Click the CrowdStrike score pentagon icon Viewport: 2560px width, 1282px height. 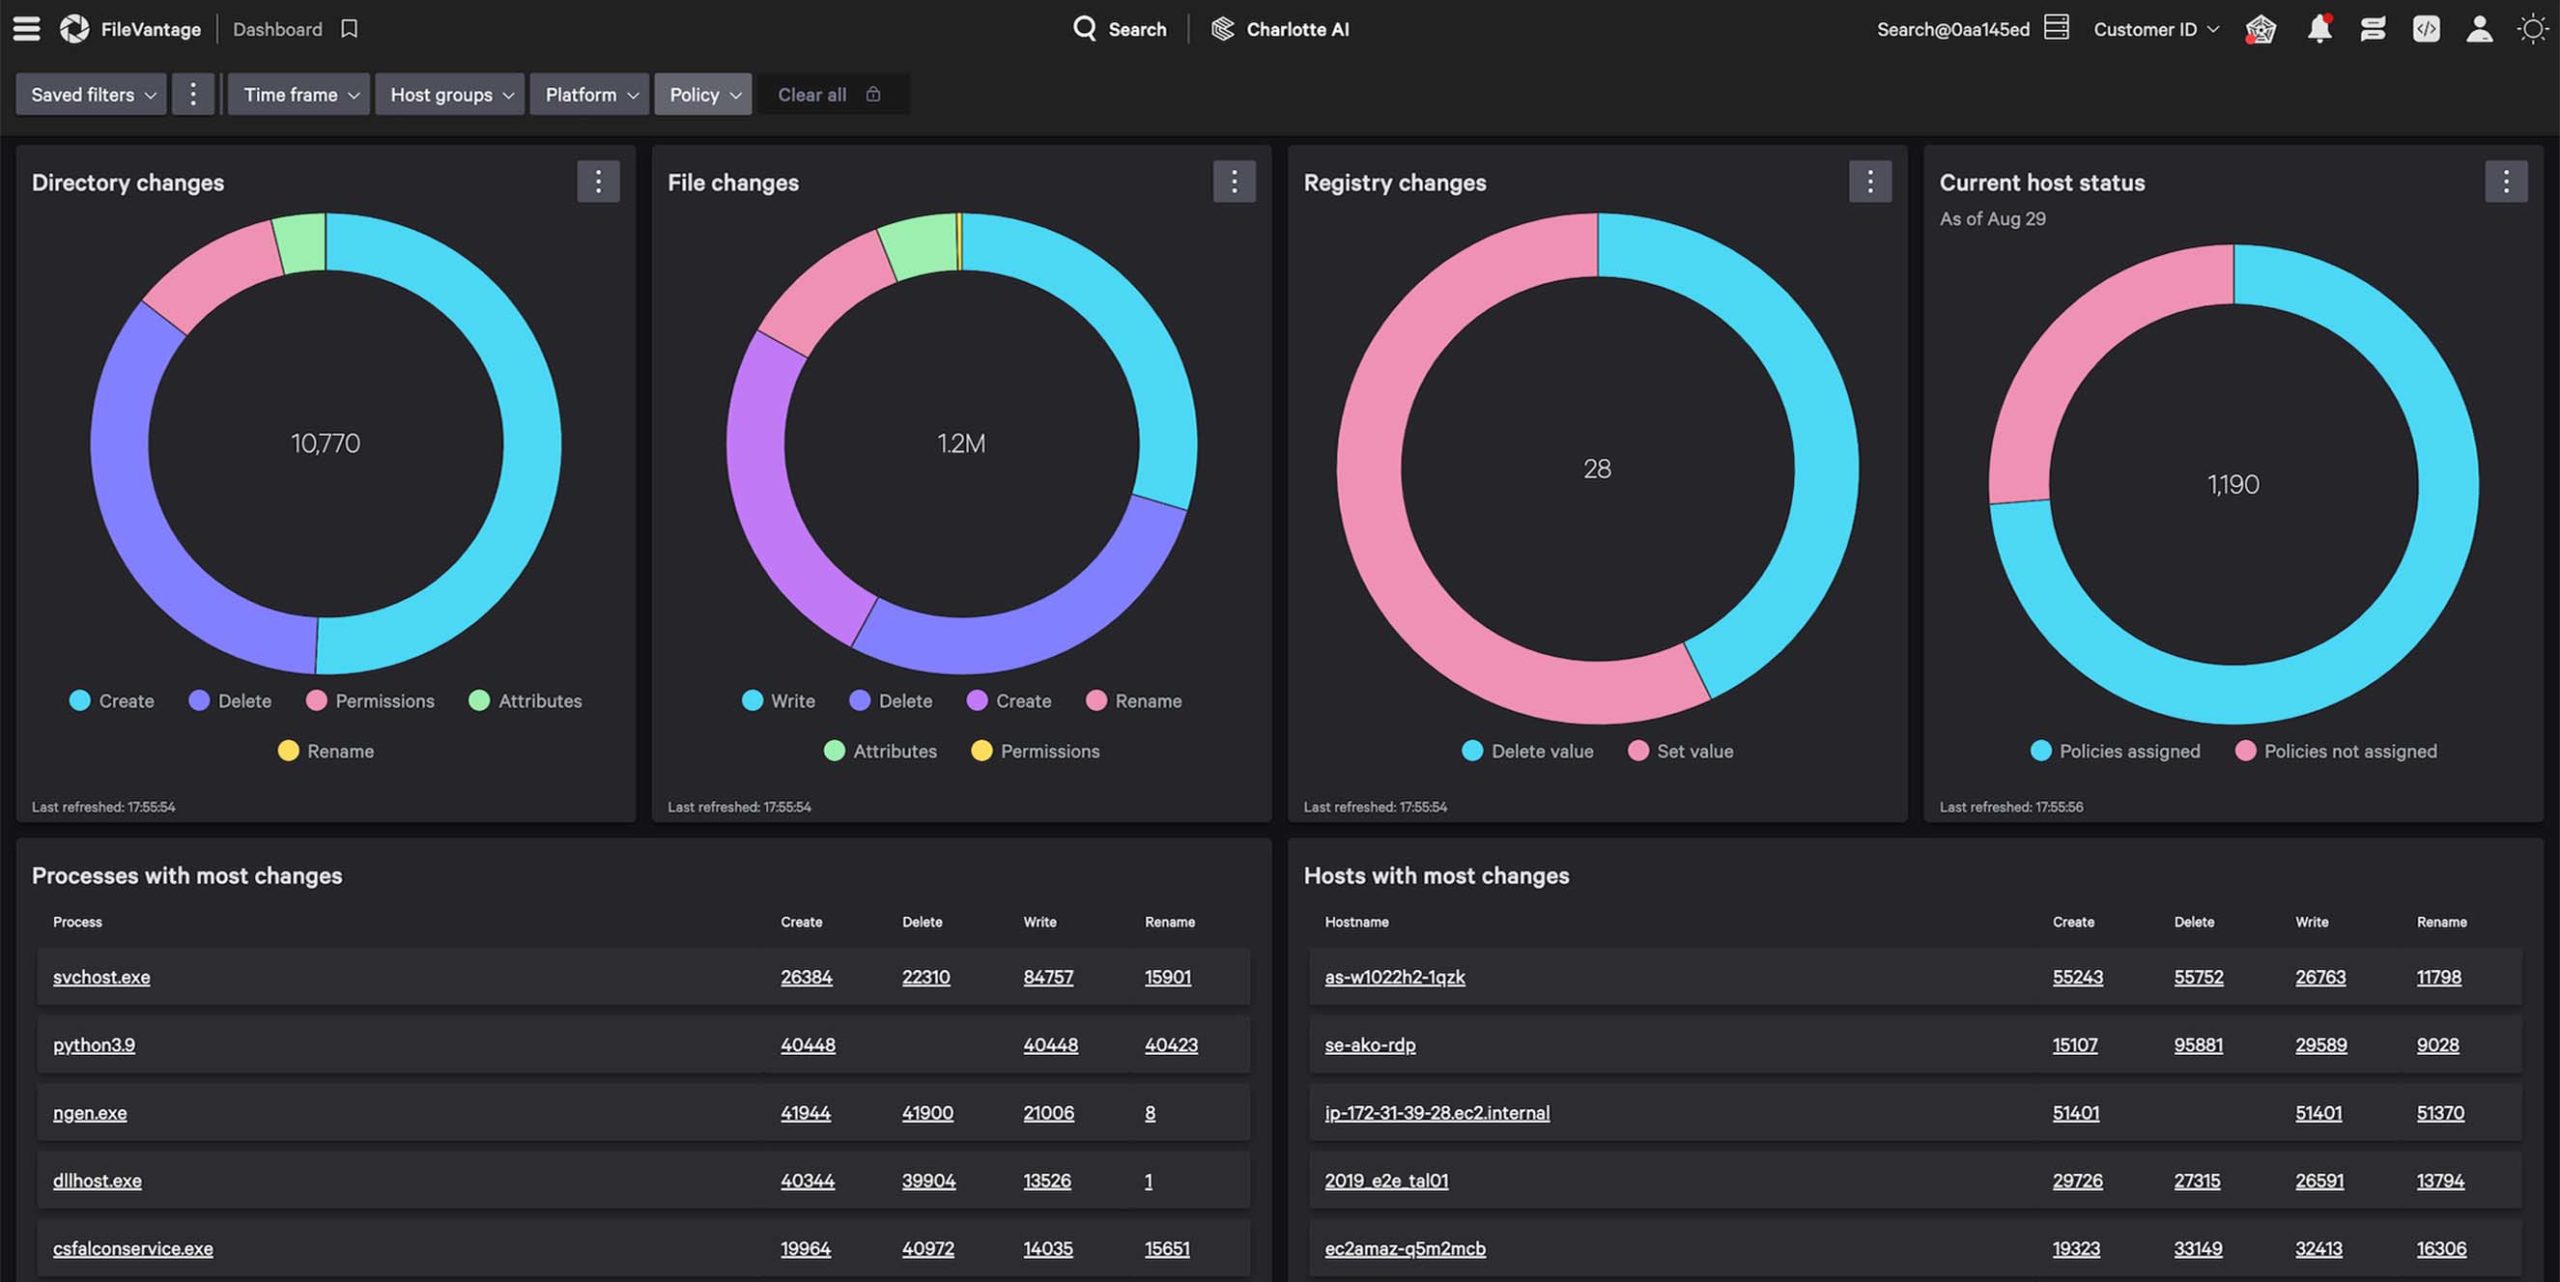tap(2260, 28)
